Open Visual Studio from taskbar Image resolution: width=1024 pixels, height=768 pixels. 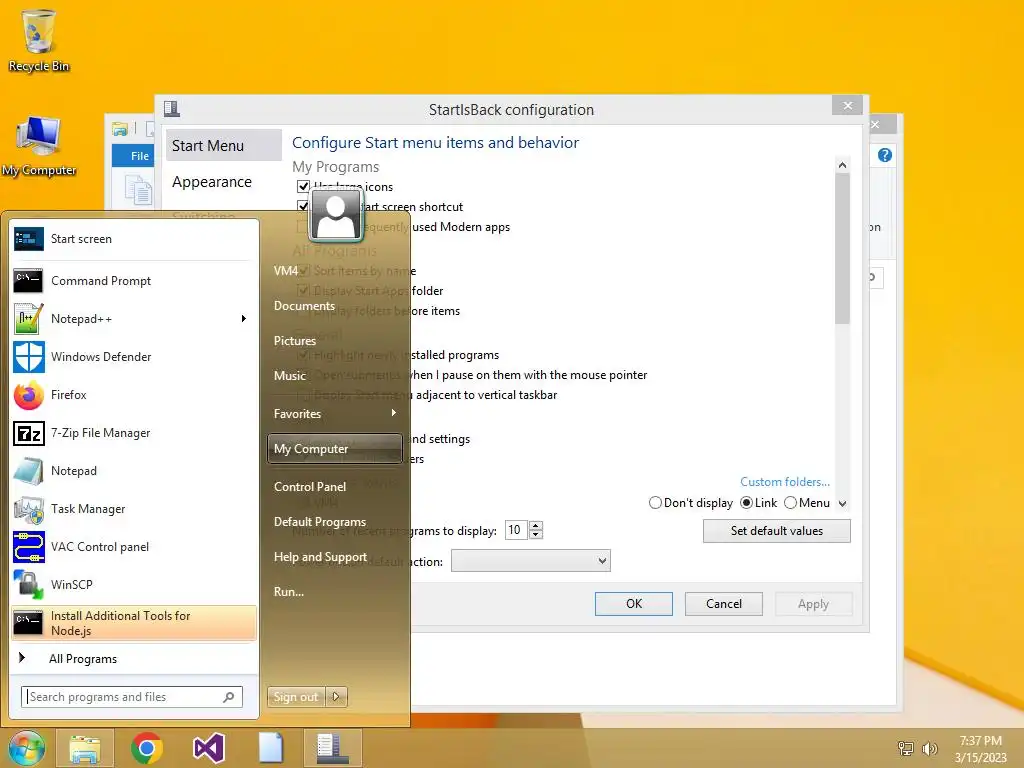pyautogui.click(x=209, y=748)
